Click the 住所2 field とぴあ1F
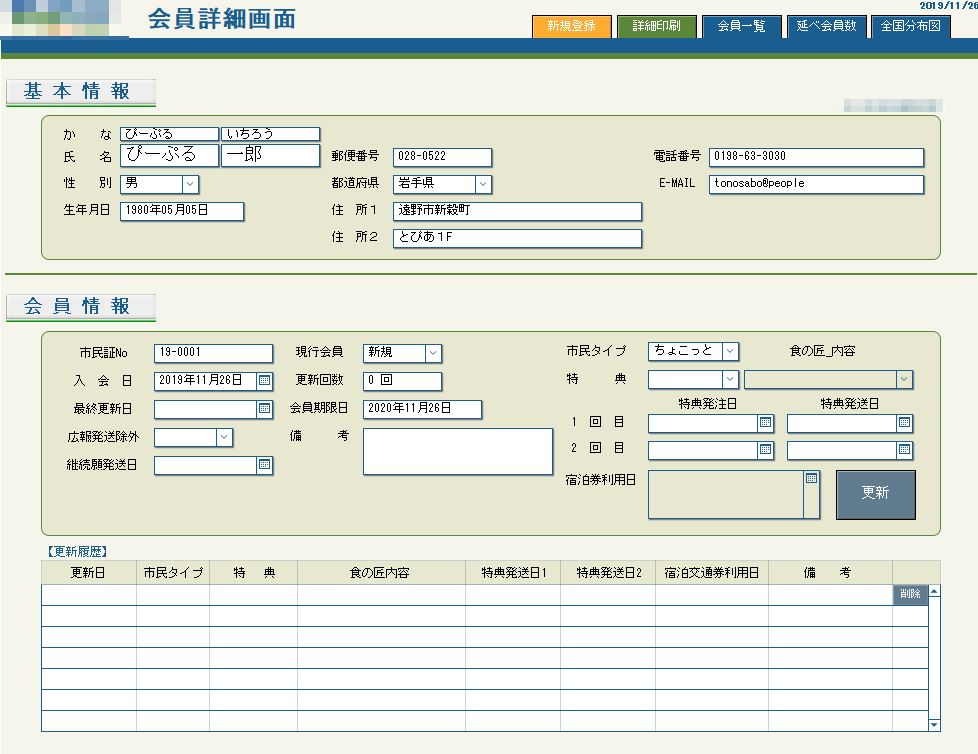Screen dimensions: 978x754 [517, 238]
